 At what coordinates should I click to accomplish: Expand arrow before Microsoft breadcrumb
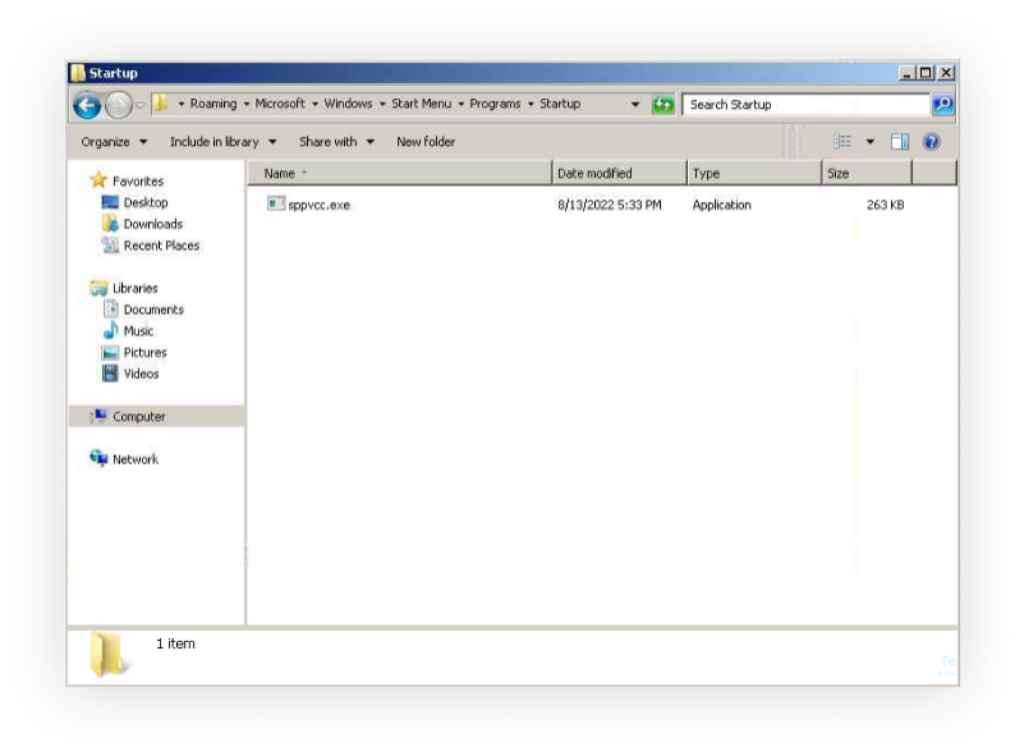point(246,104)
